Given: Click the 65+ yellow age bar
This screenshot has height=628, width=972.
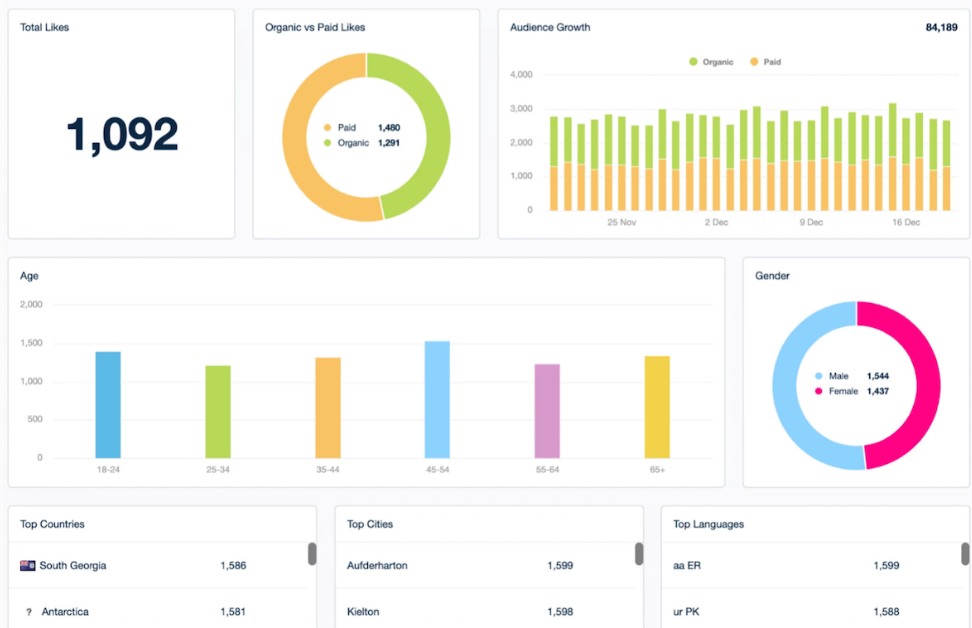Looking at the screenshot, I should pos(657,407).
